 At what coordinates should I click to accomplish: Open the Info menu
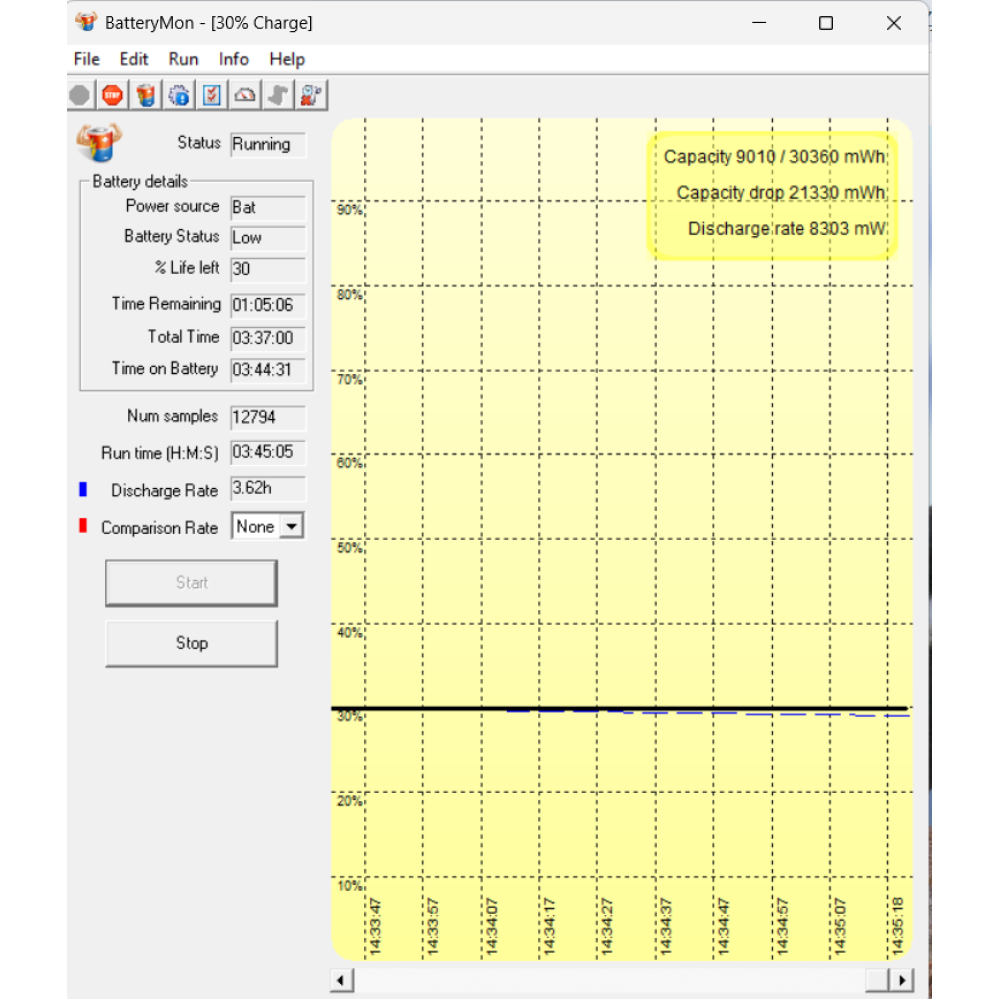tap(234, 59)
